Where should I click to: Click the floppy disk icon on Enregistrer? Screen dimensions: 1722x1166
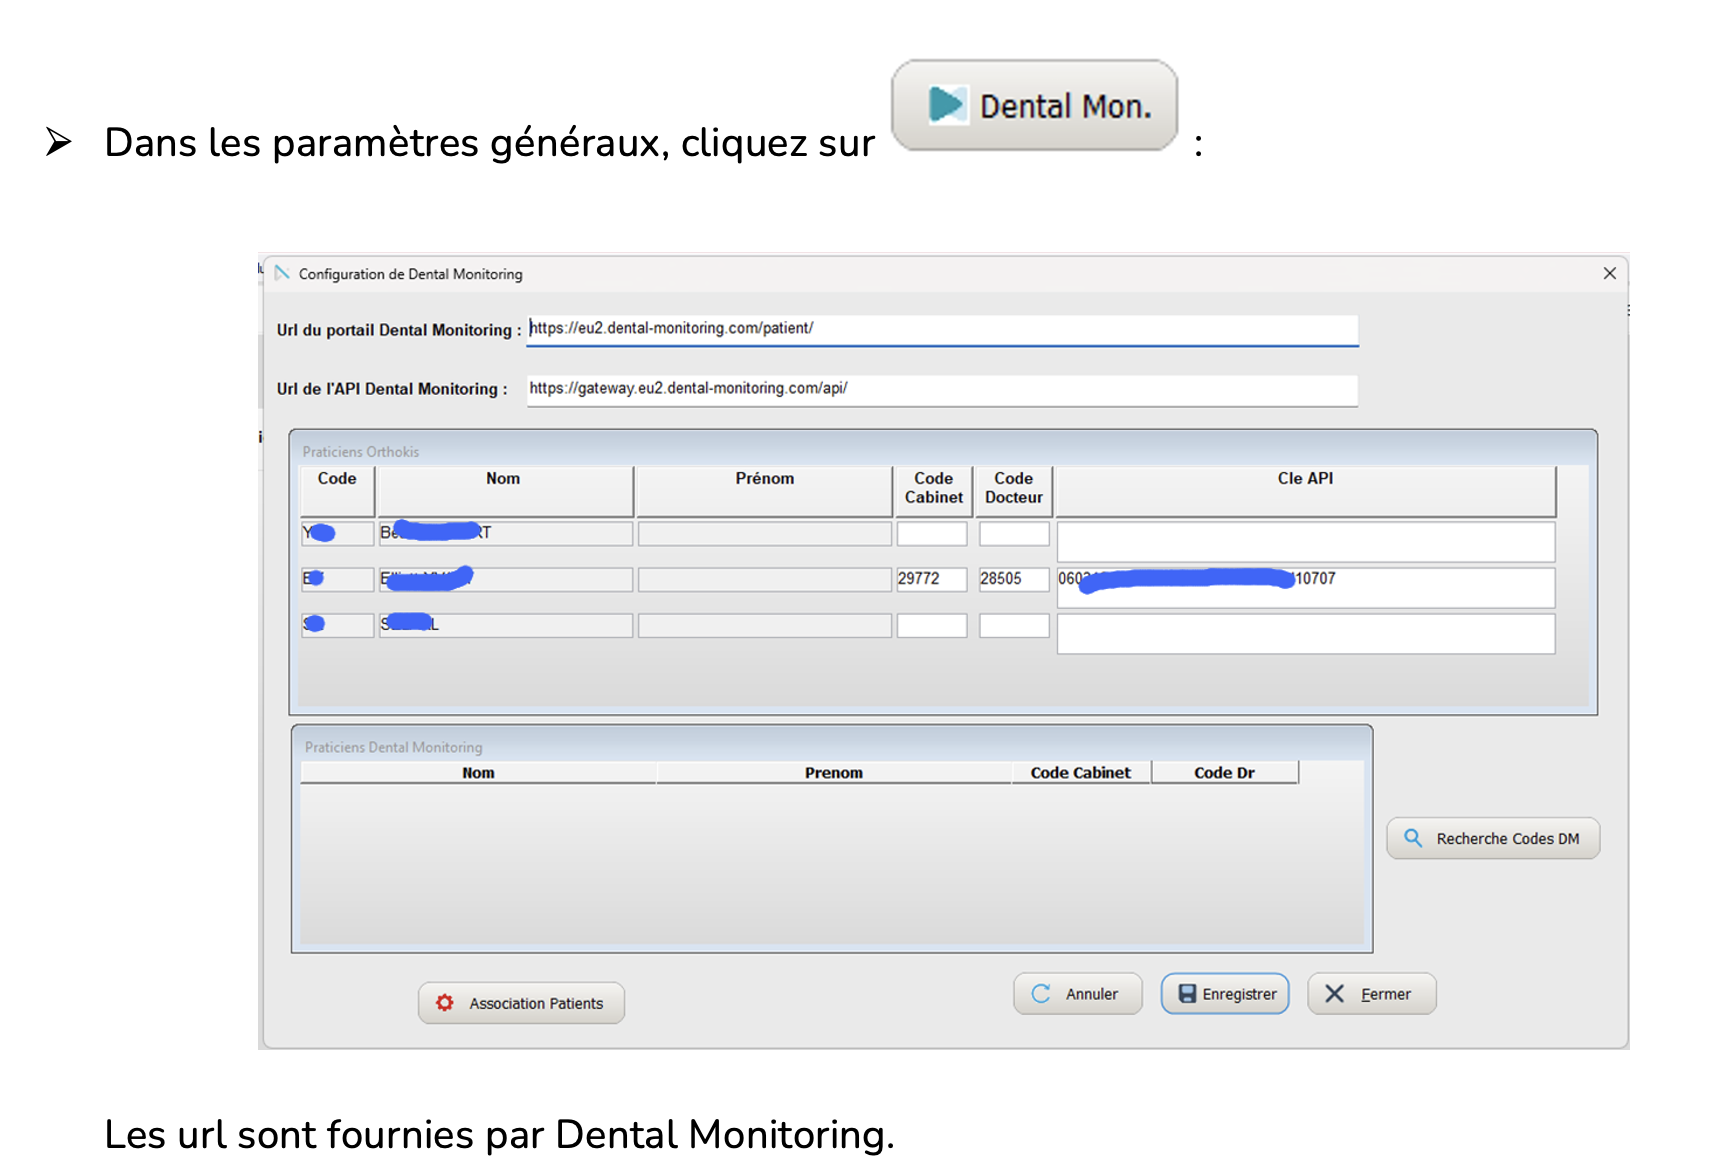1187,994
